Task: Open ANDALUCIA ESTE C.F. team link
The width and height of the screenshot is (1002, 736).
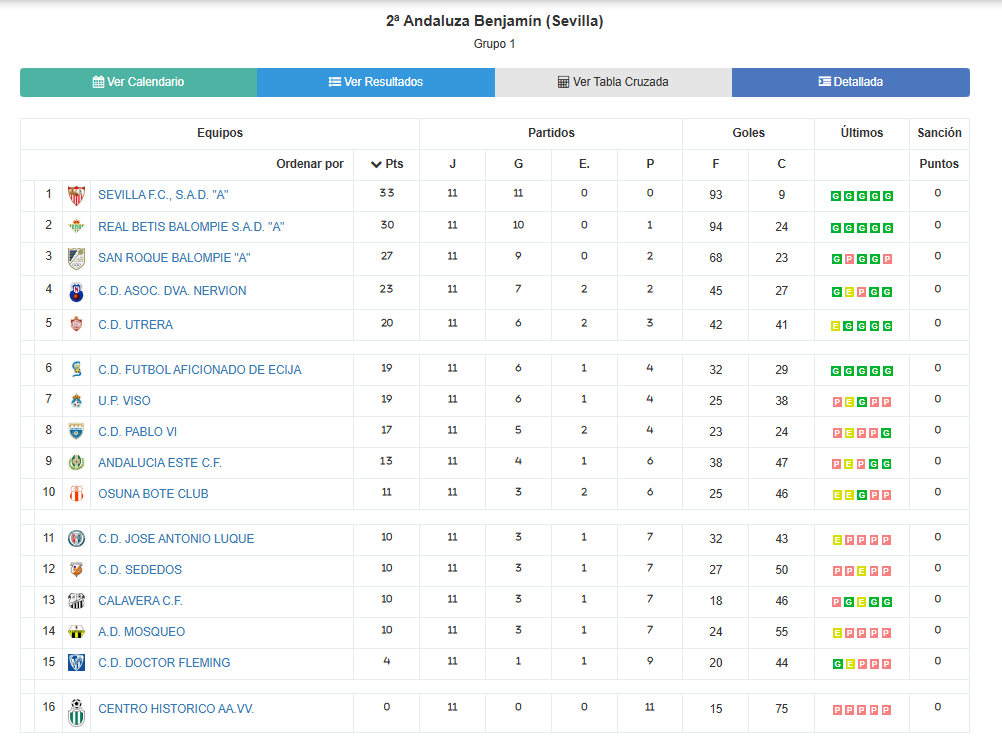Action: (160, 463)
